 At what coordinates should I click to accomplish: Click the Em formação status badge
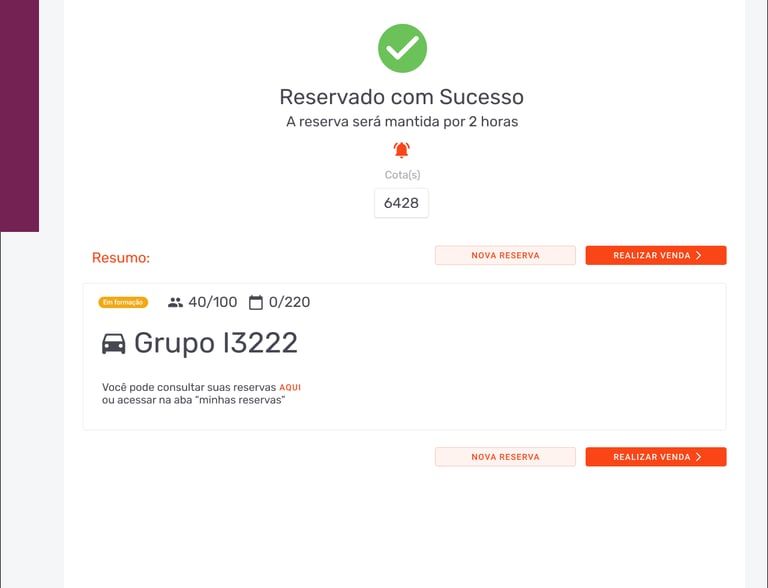point(123,302)
